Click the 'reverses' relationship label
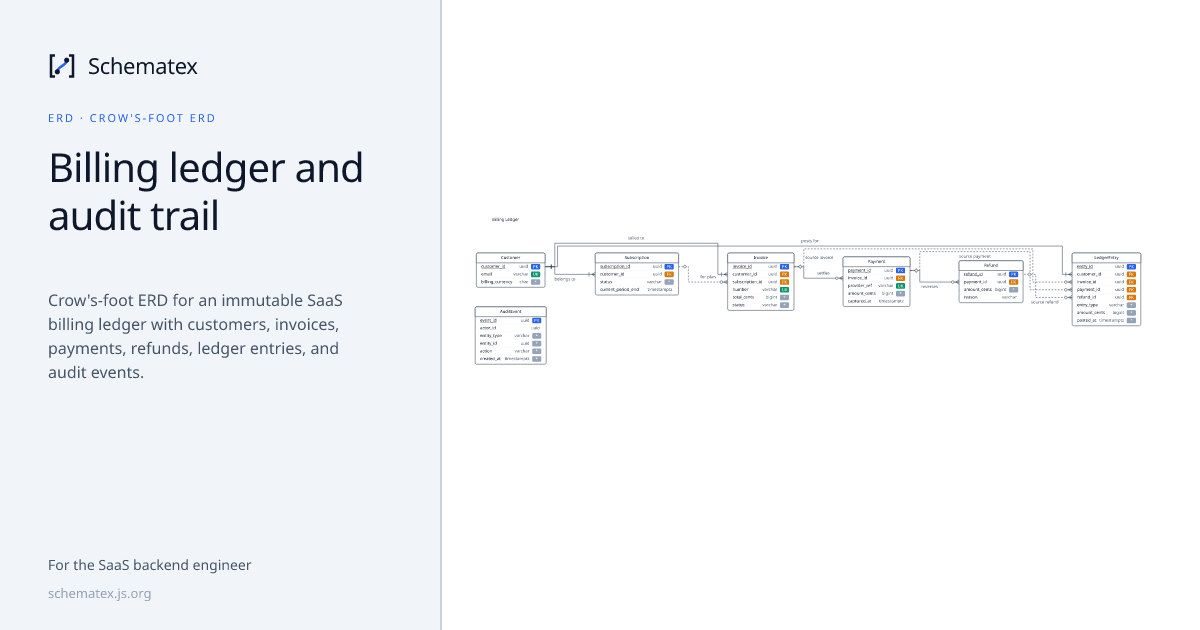Image resolution: width=1200 pixels, height=630 pixels. click(x=930, y=286)
